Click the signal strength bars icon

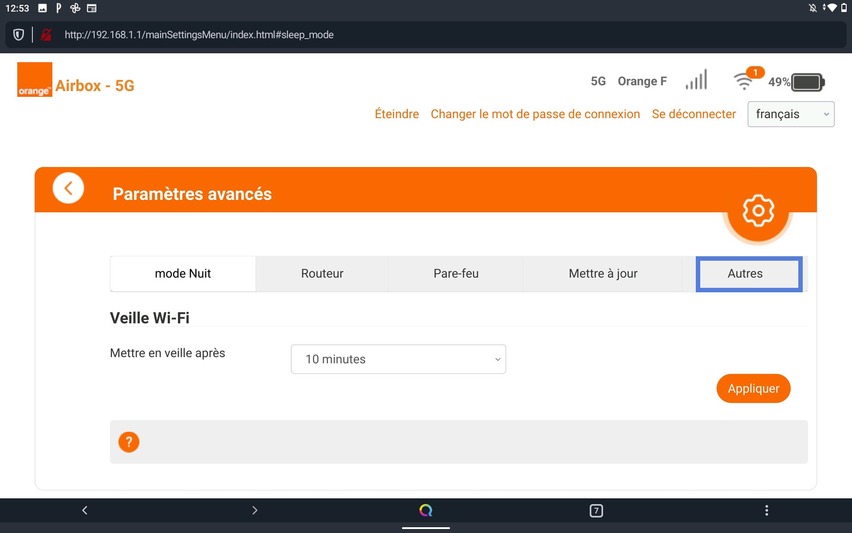coord(696,80)
